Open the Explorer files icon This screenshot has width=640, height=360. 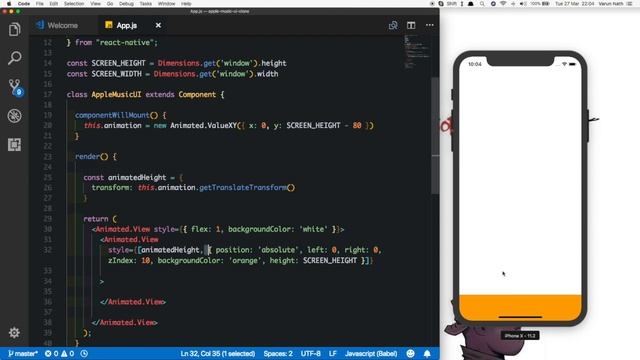[x=14, y=29]
